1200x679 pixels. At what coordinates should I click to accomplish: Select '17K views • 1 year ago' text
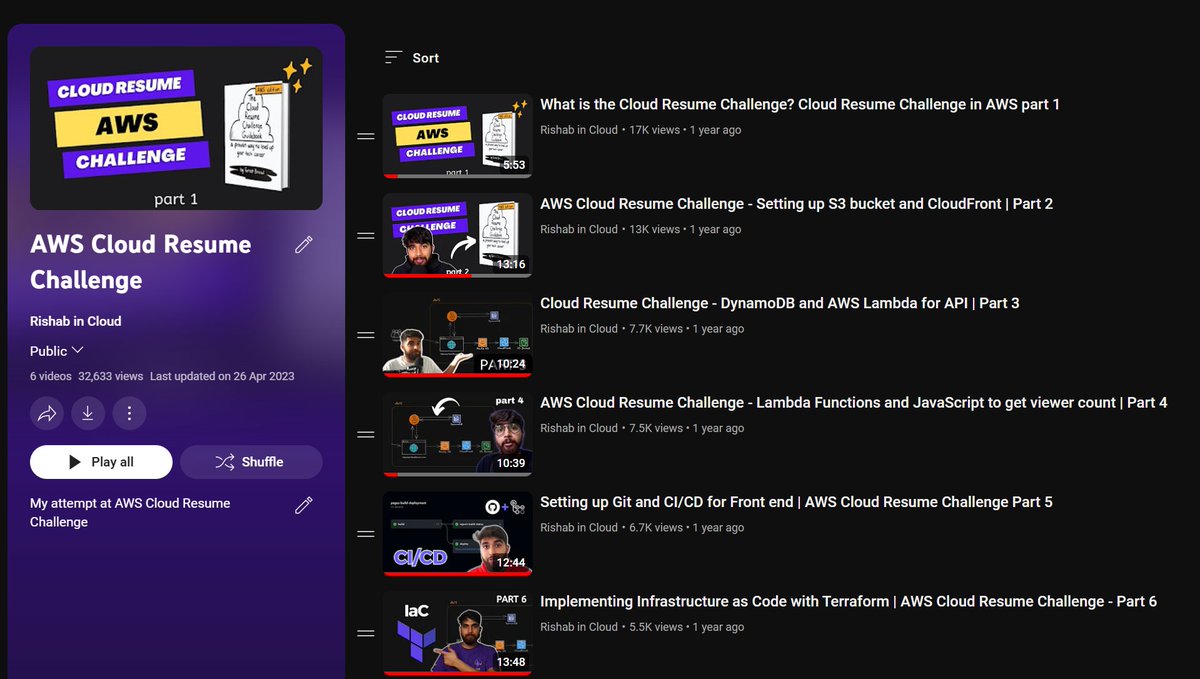(x=685, y=130)
